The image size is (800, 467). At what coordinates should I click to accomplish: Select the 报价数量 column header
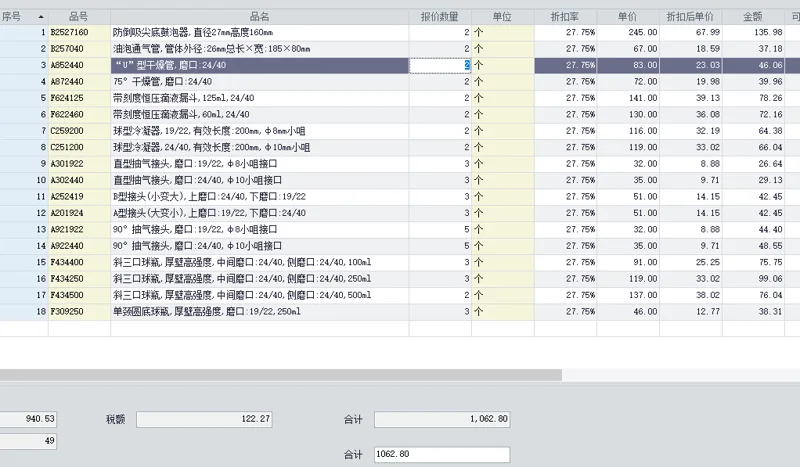point(440,17)
